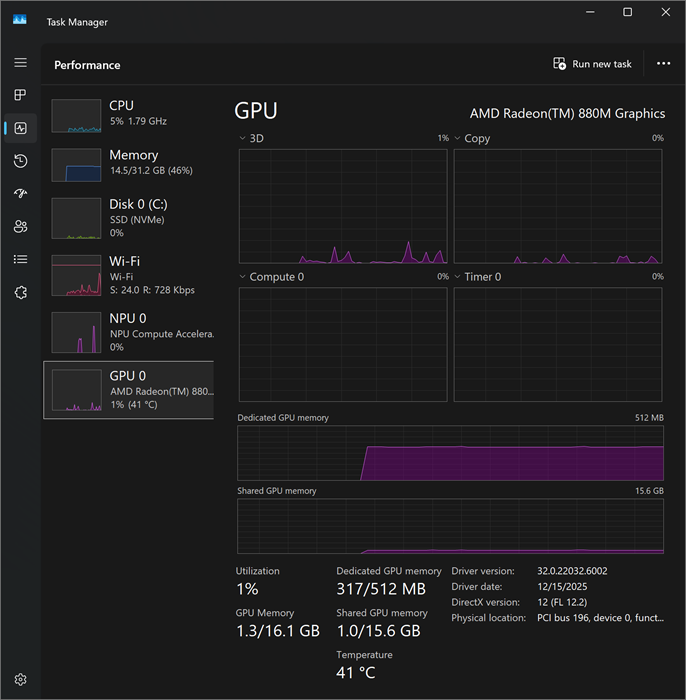Click the NPU Compute Accelera. subtitle
This screenshot has width=686, height=700.
click(x=162, y=334)
